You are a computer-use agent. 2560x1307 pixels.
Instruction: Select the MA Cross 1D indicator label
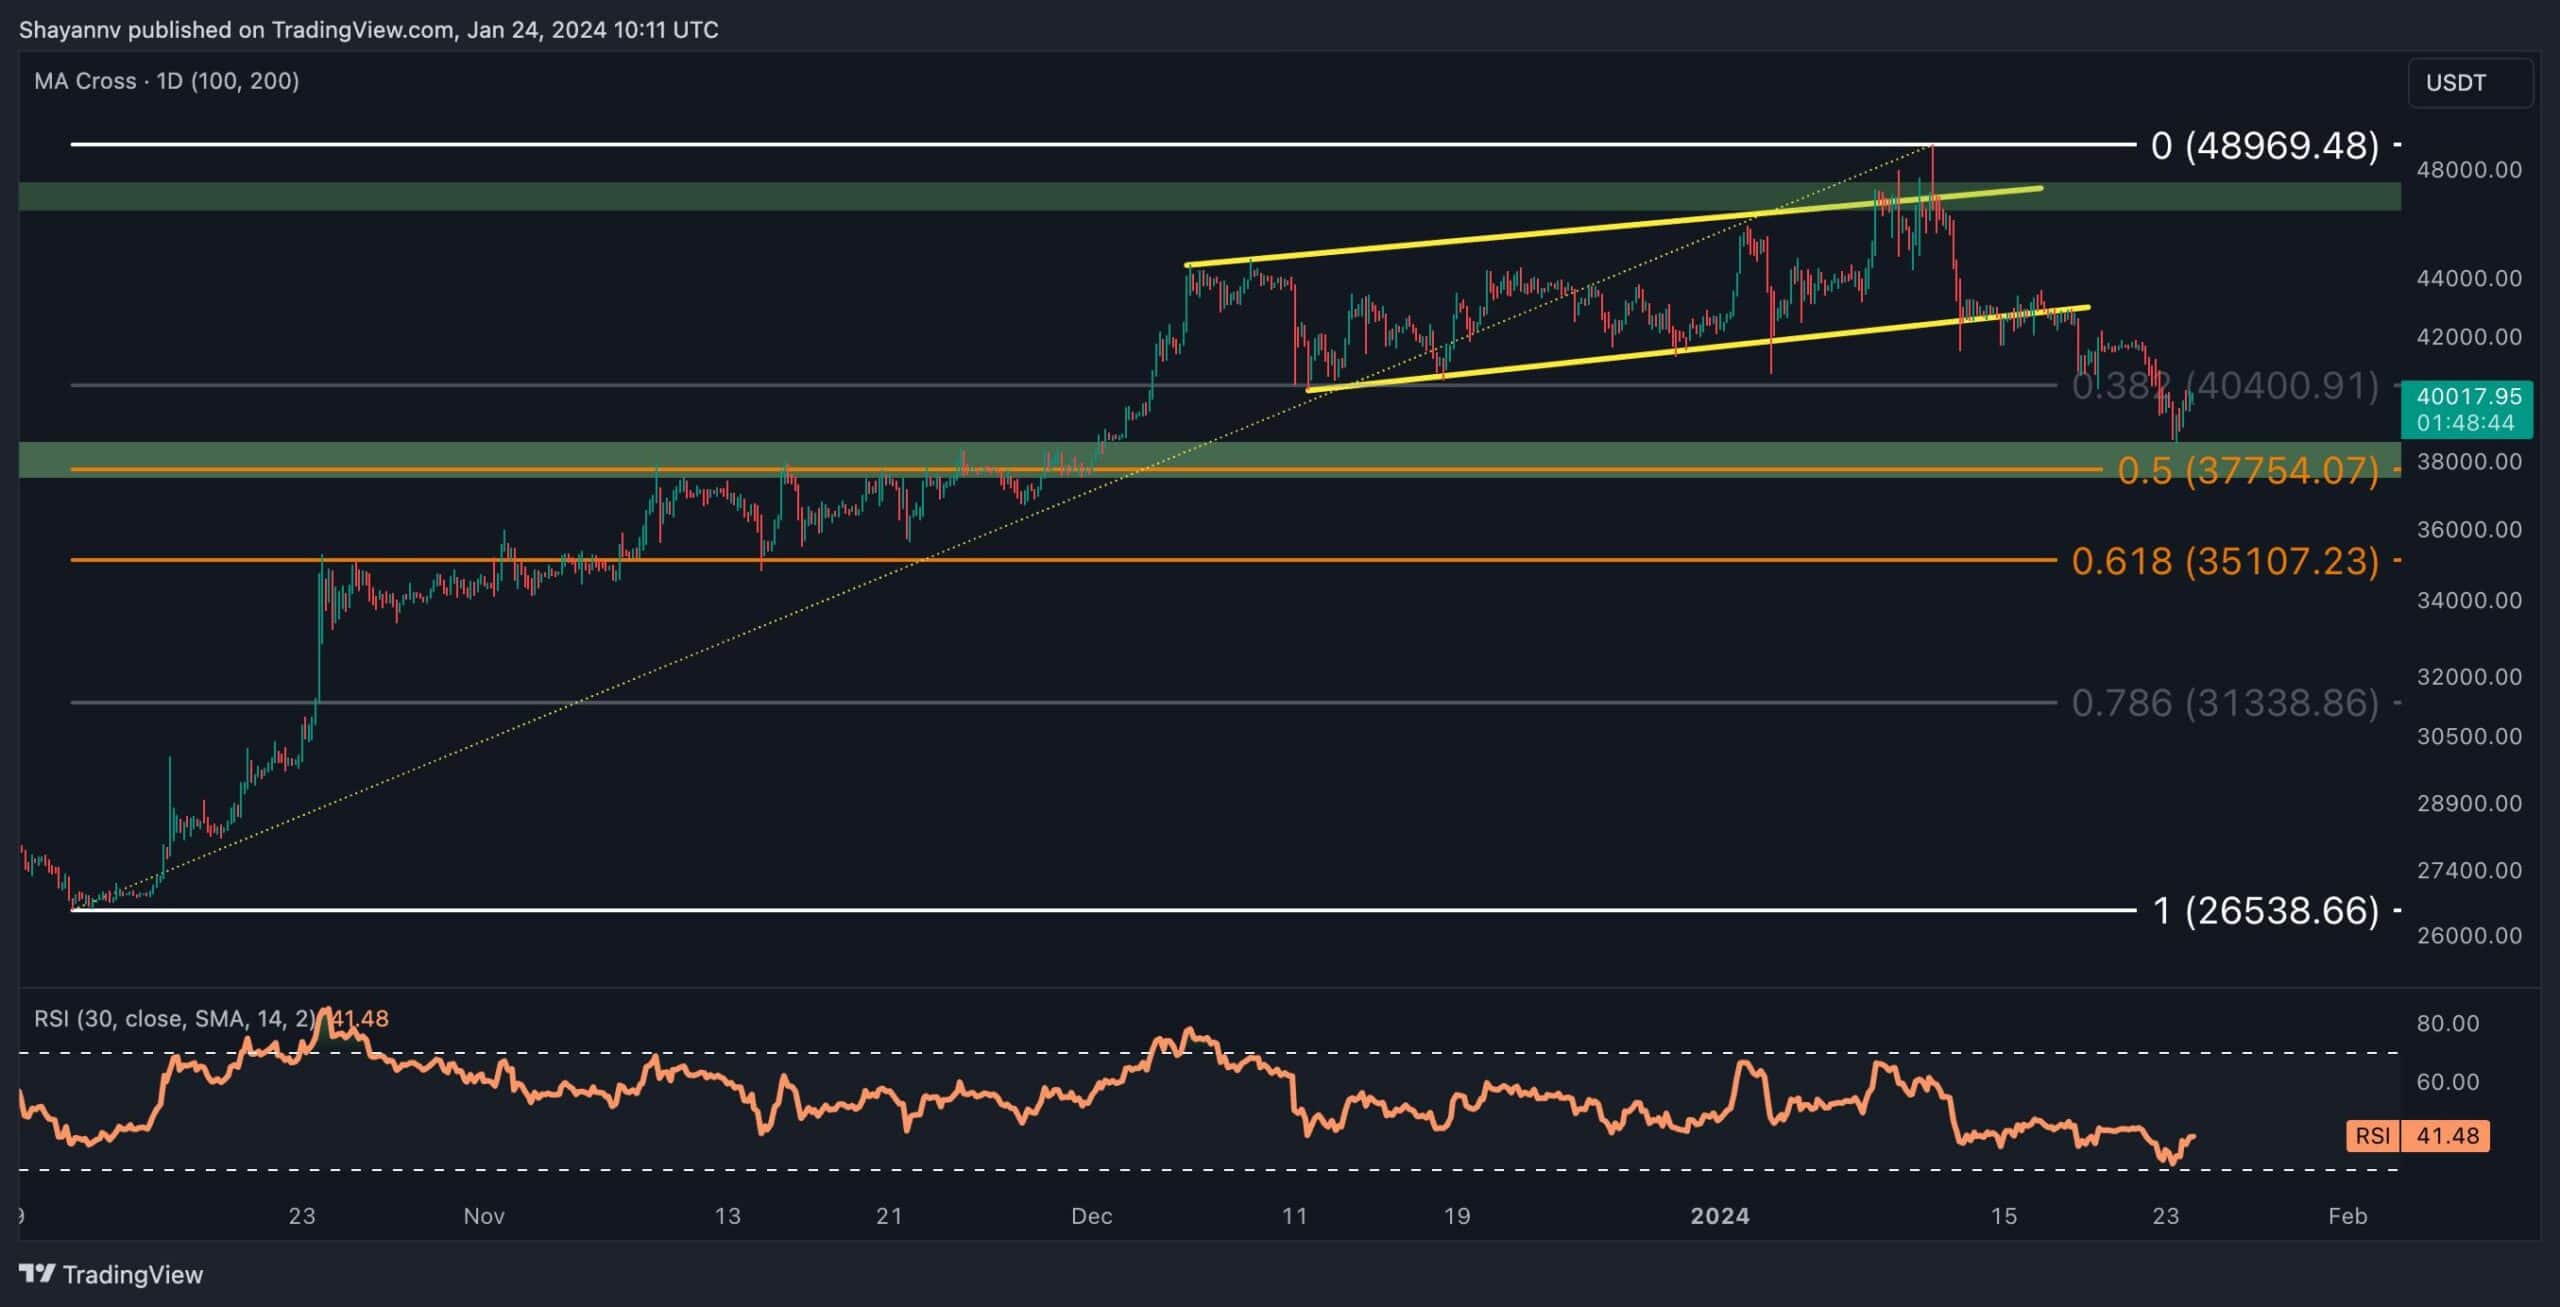coord(166,81)
